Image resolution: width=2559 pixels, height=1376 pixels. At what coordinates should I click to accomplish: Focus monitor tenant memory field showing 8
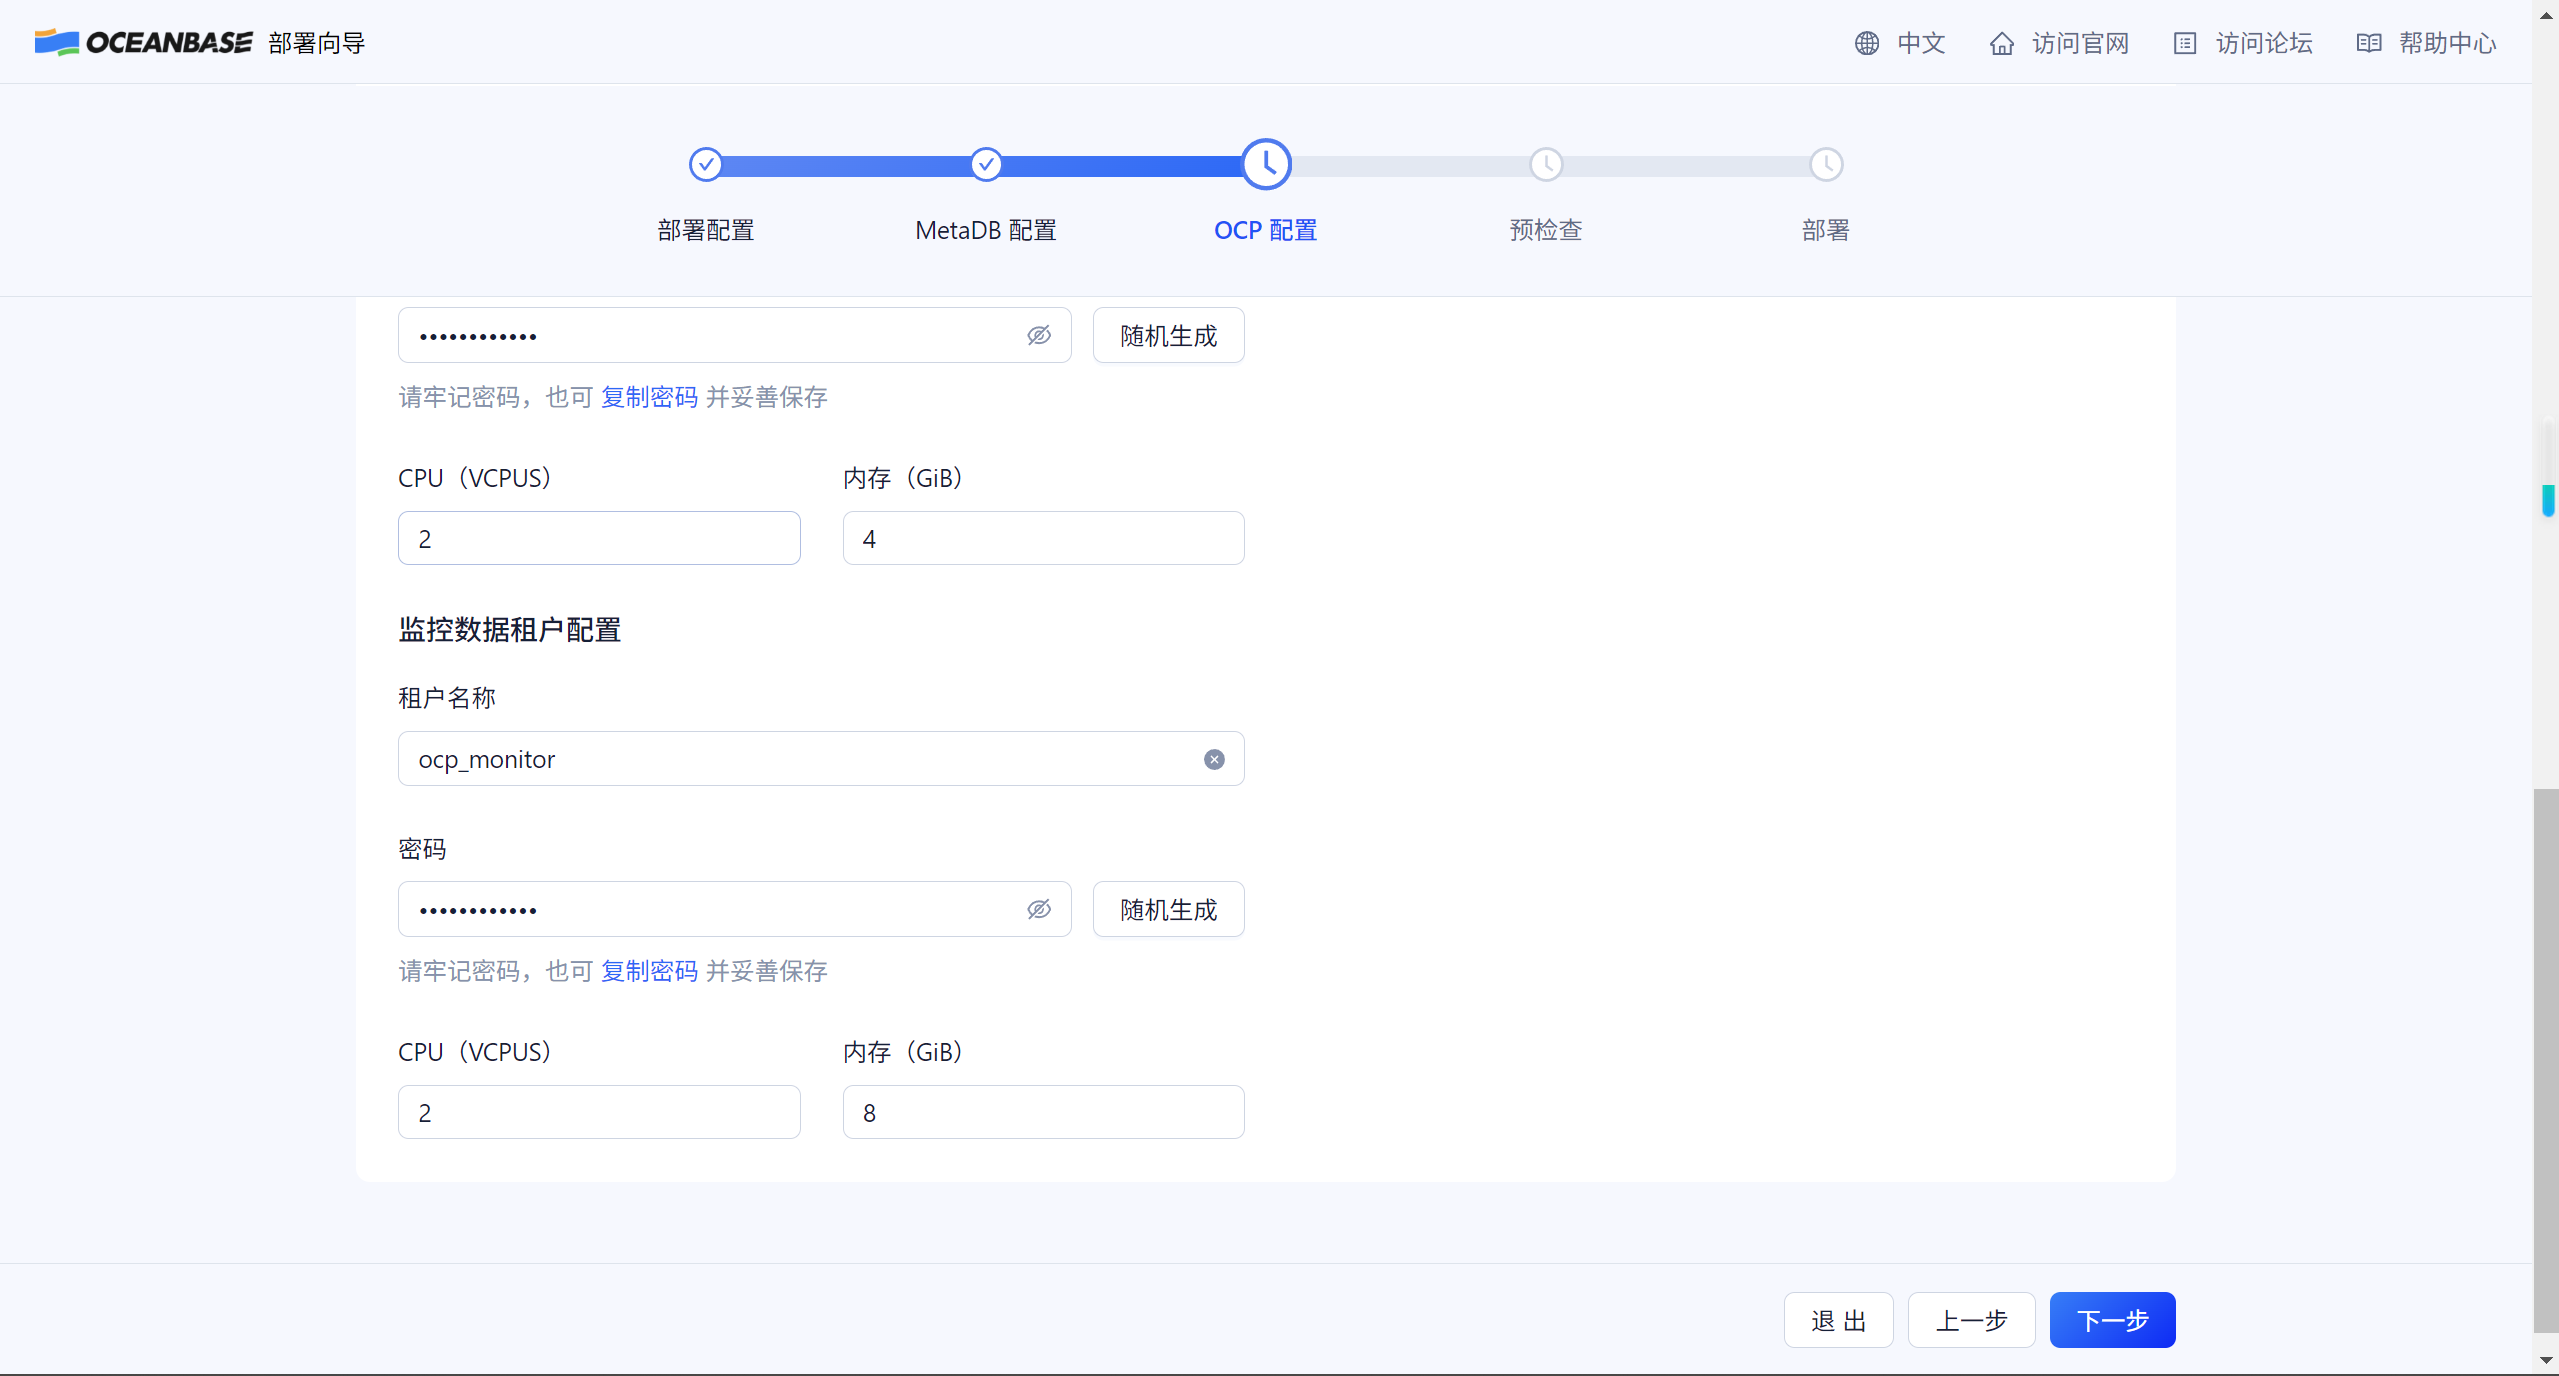pos(1043,1113)
